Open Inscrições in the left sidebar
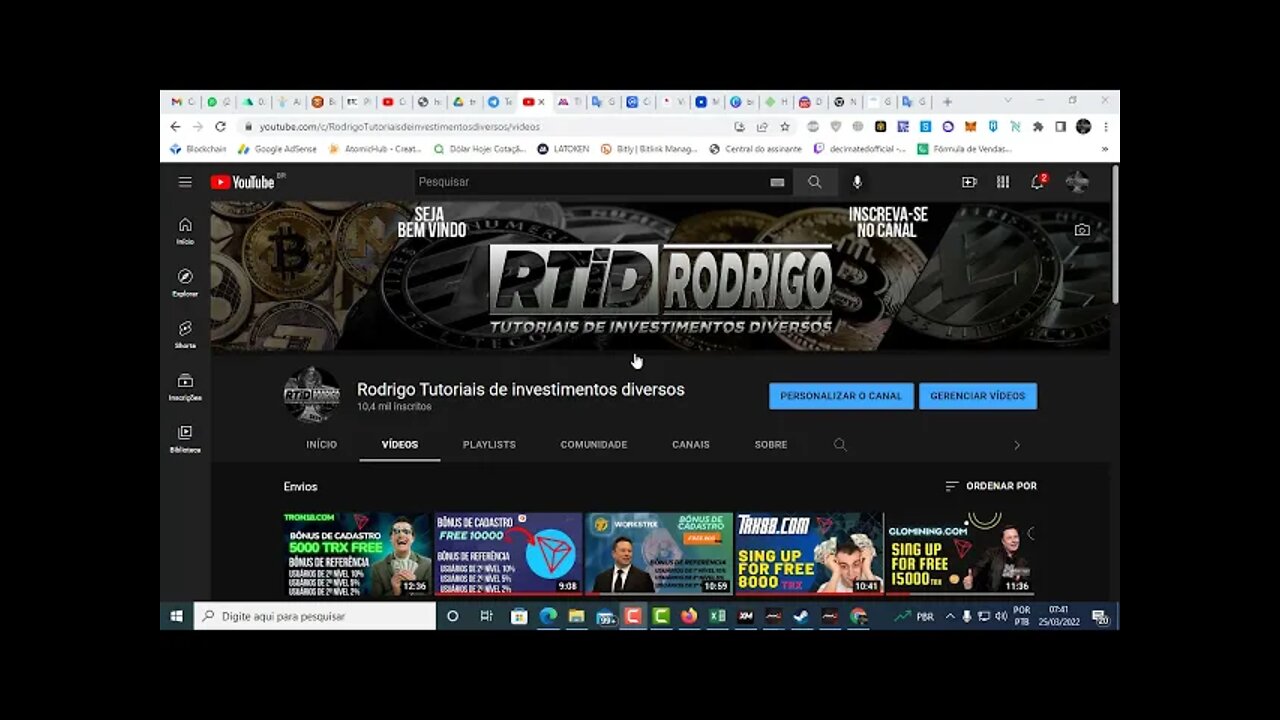The width and height of the screenshot is (1280, 720). tap(185, 387)
